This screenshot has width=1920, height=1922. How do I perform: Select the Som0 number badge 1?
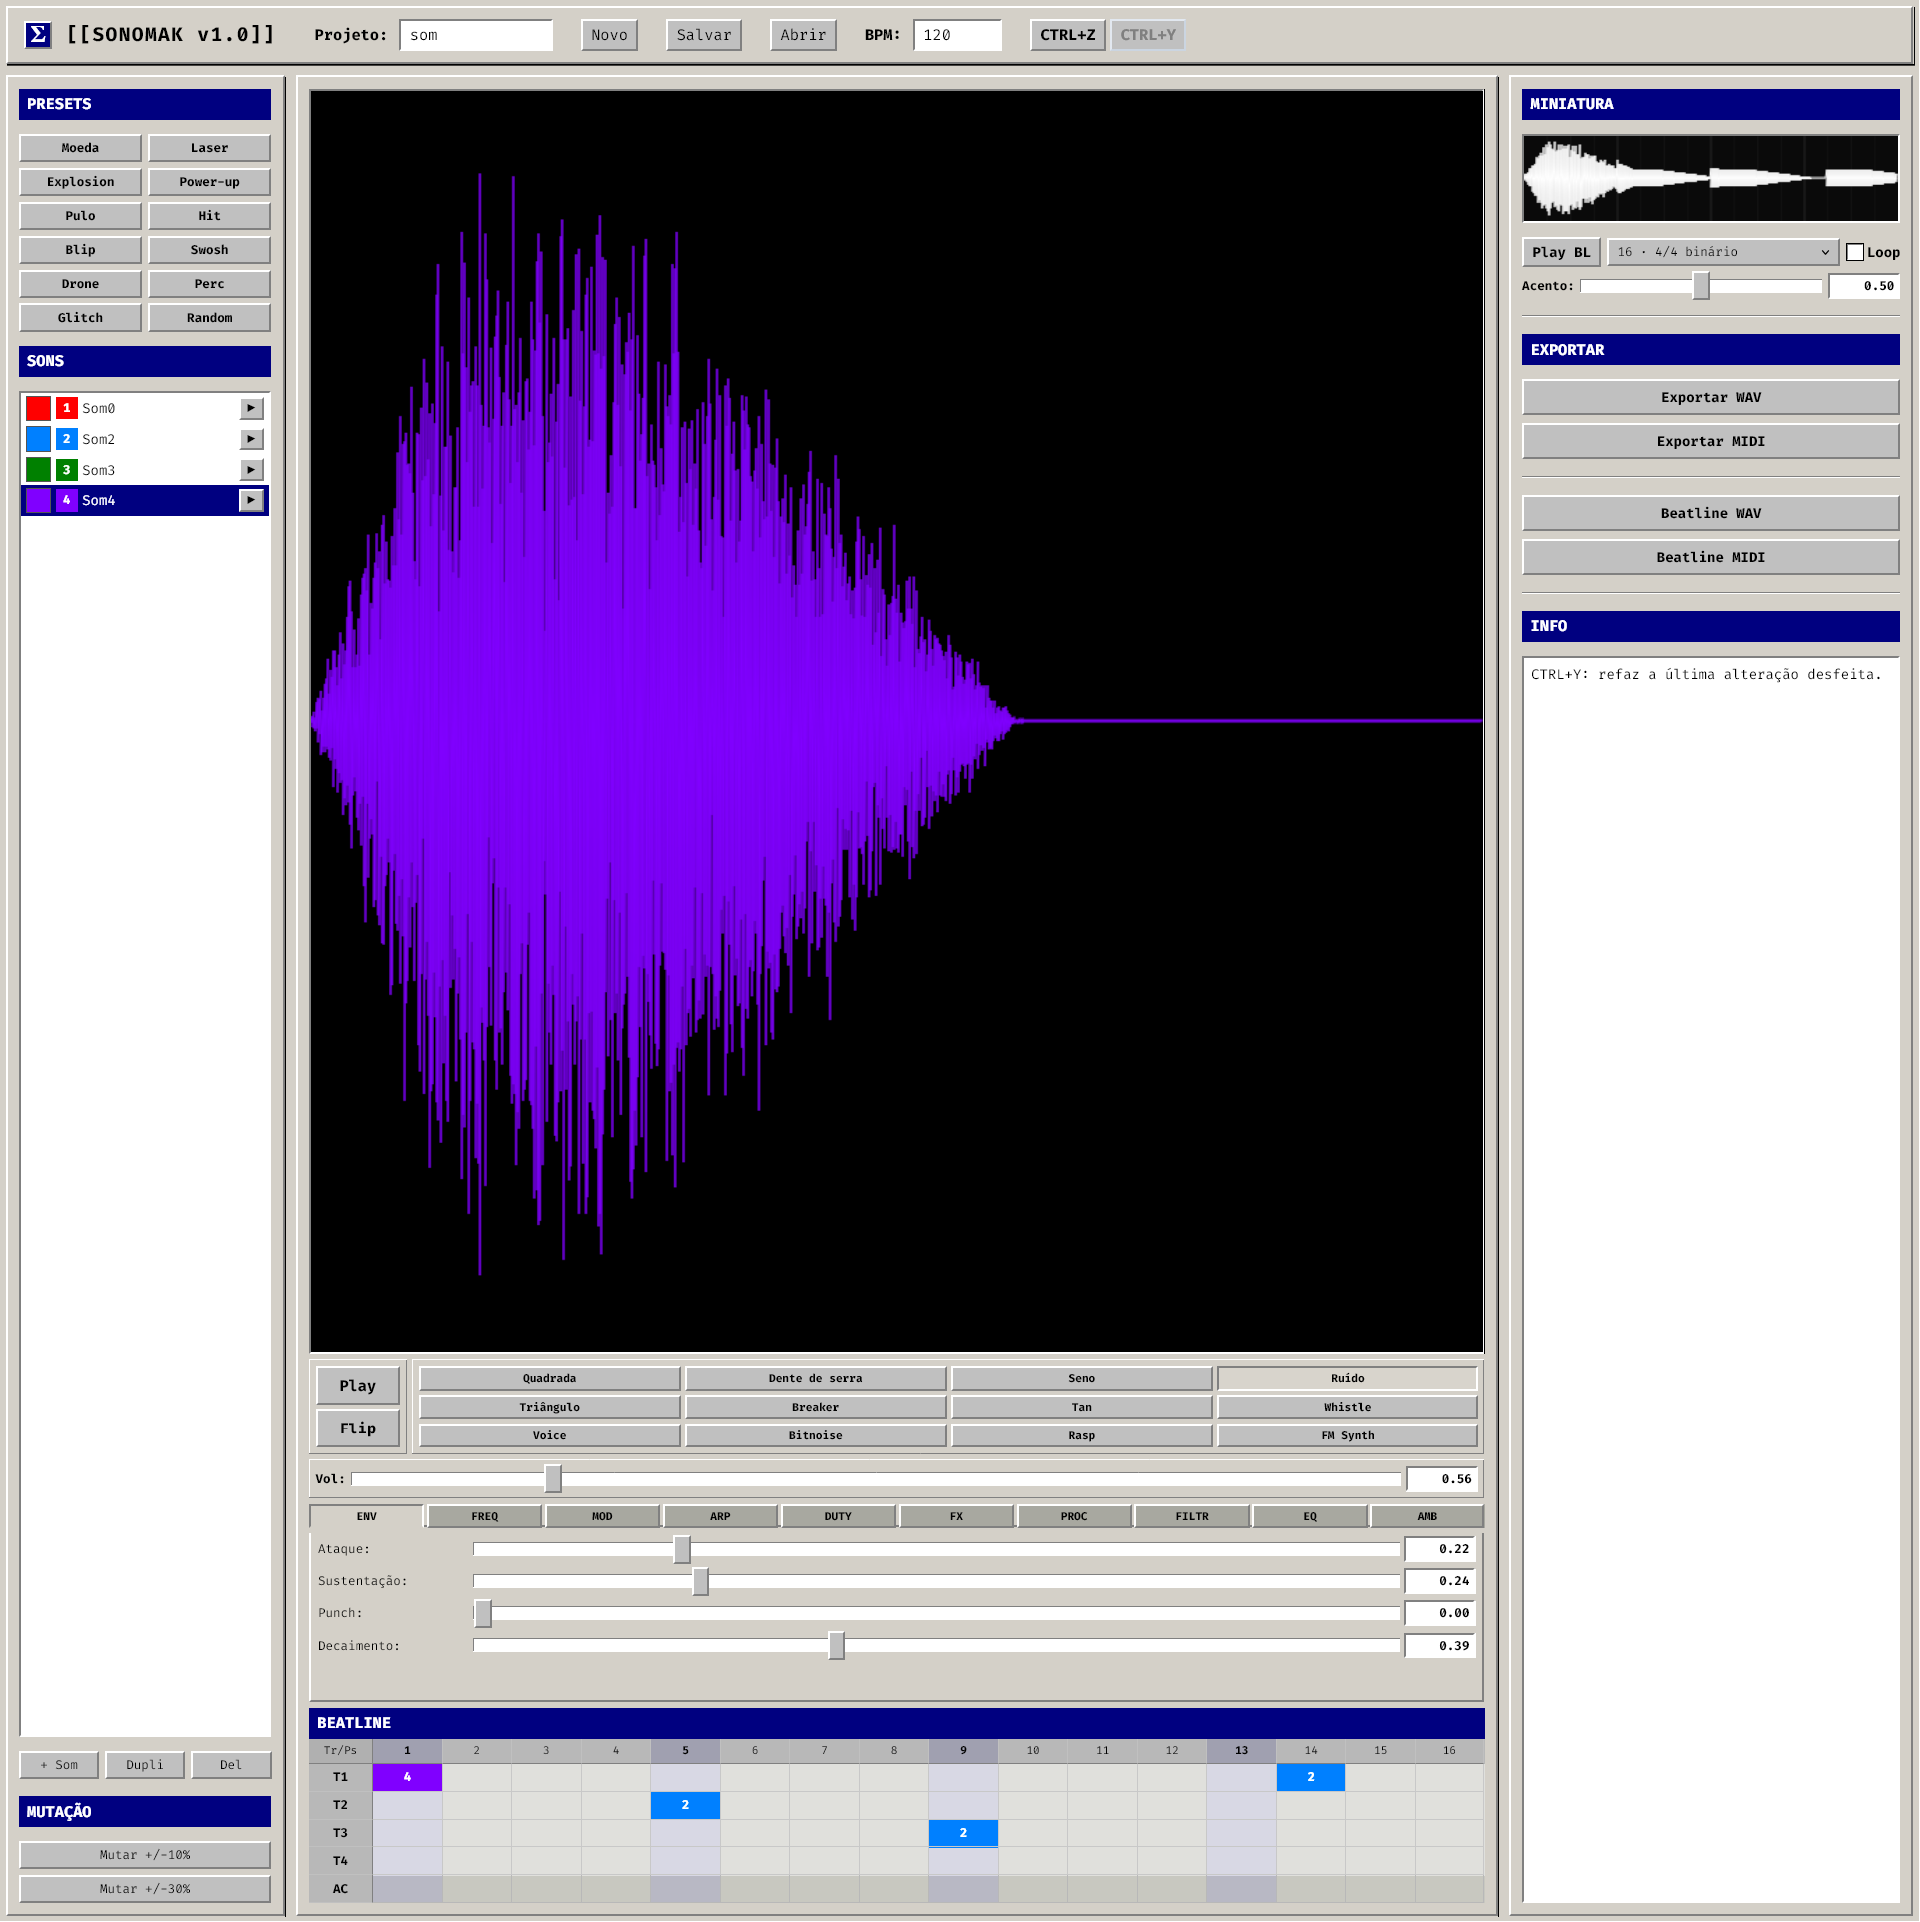(67, 408)
